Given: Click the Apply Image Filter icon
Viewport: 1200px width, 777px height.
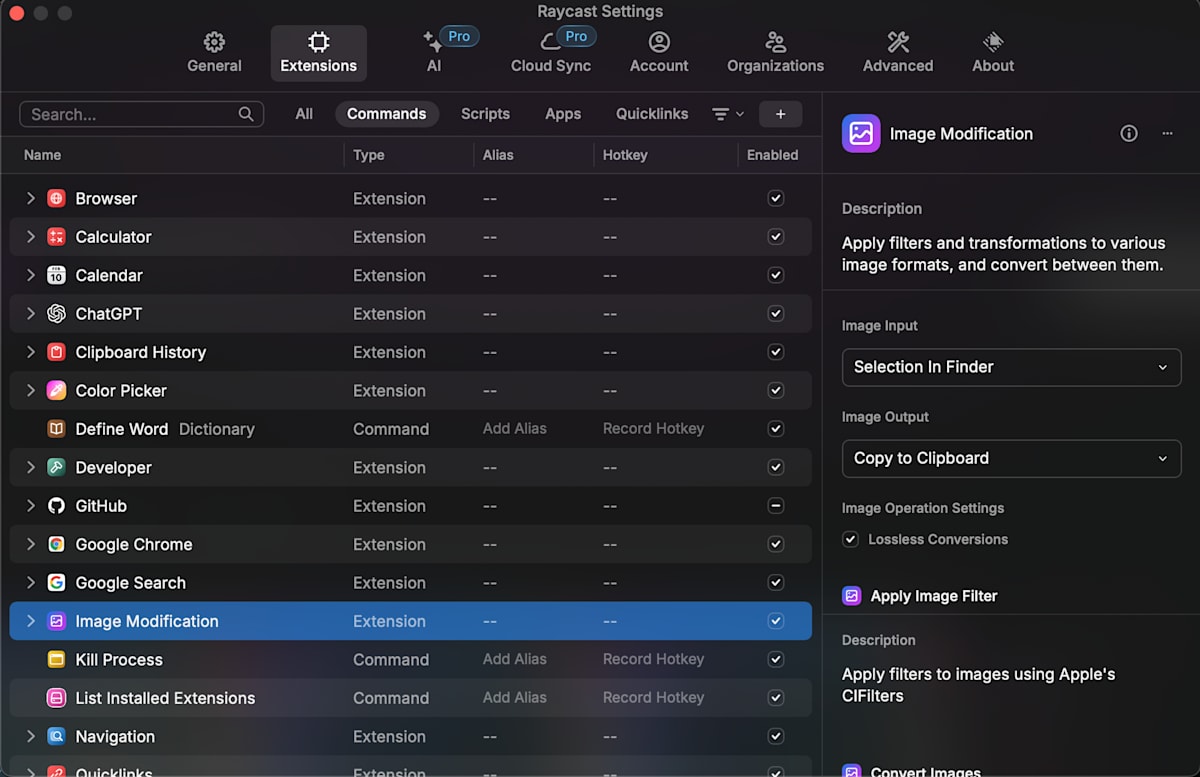Looking at the screenshot, I should click(852, 596).
